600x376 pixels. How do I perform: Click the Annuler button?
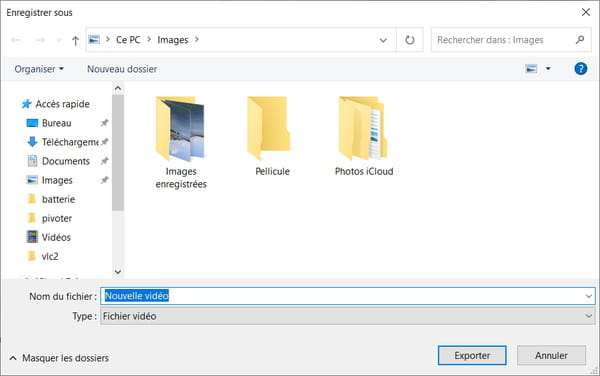coord(551,355)
